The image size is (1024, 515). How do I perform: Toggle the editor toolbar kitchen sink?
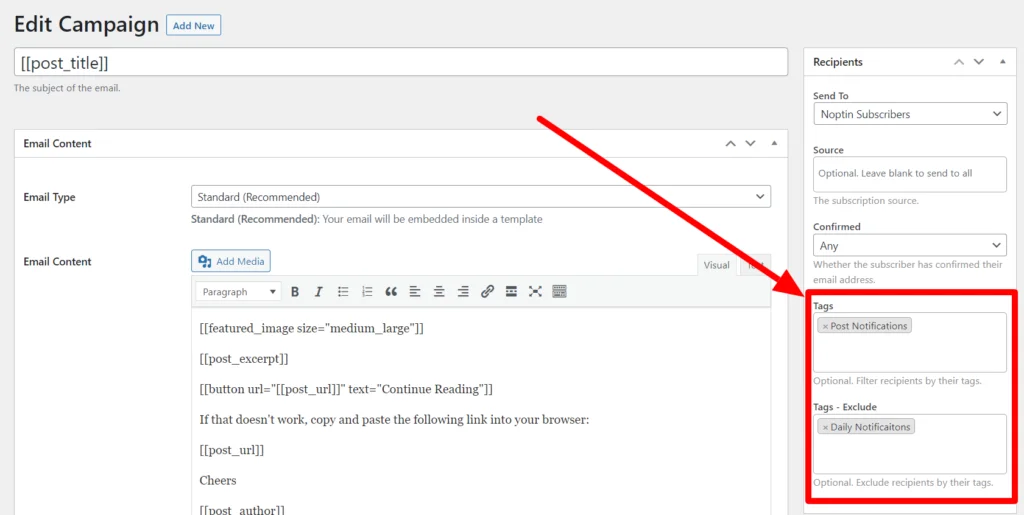click(x=559, y=292)
